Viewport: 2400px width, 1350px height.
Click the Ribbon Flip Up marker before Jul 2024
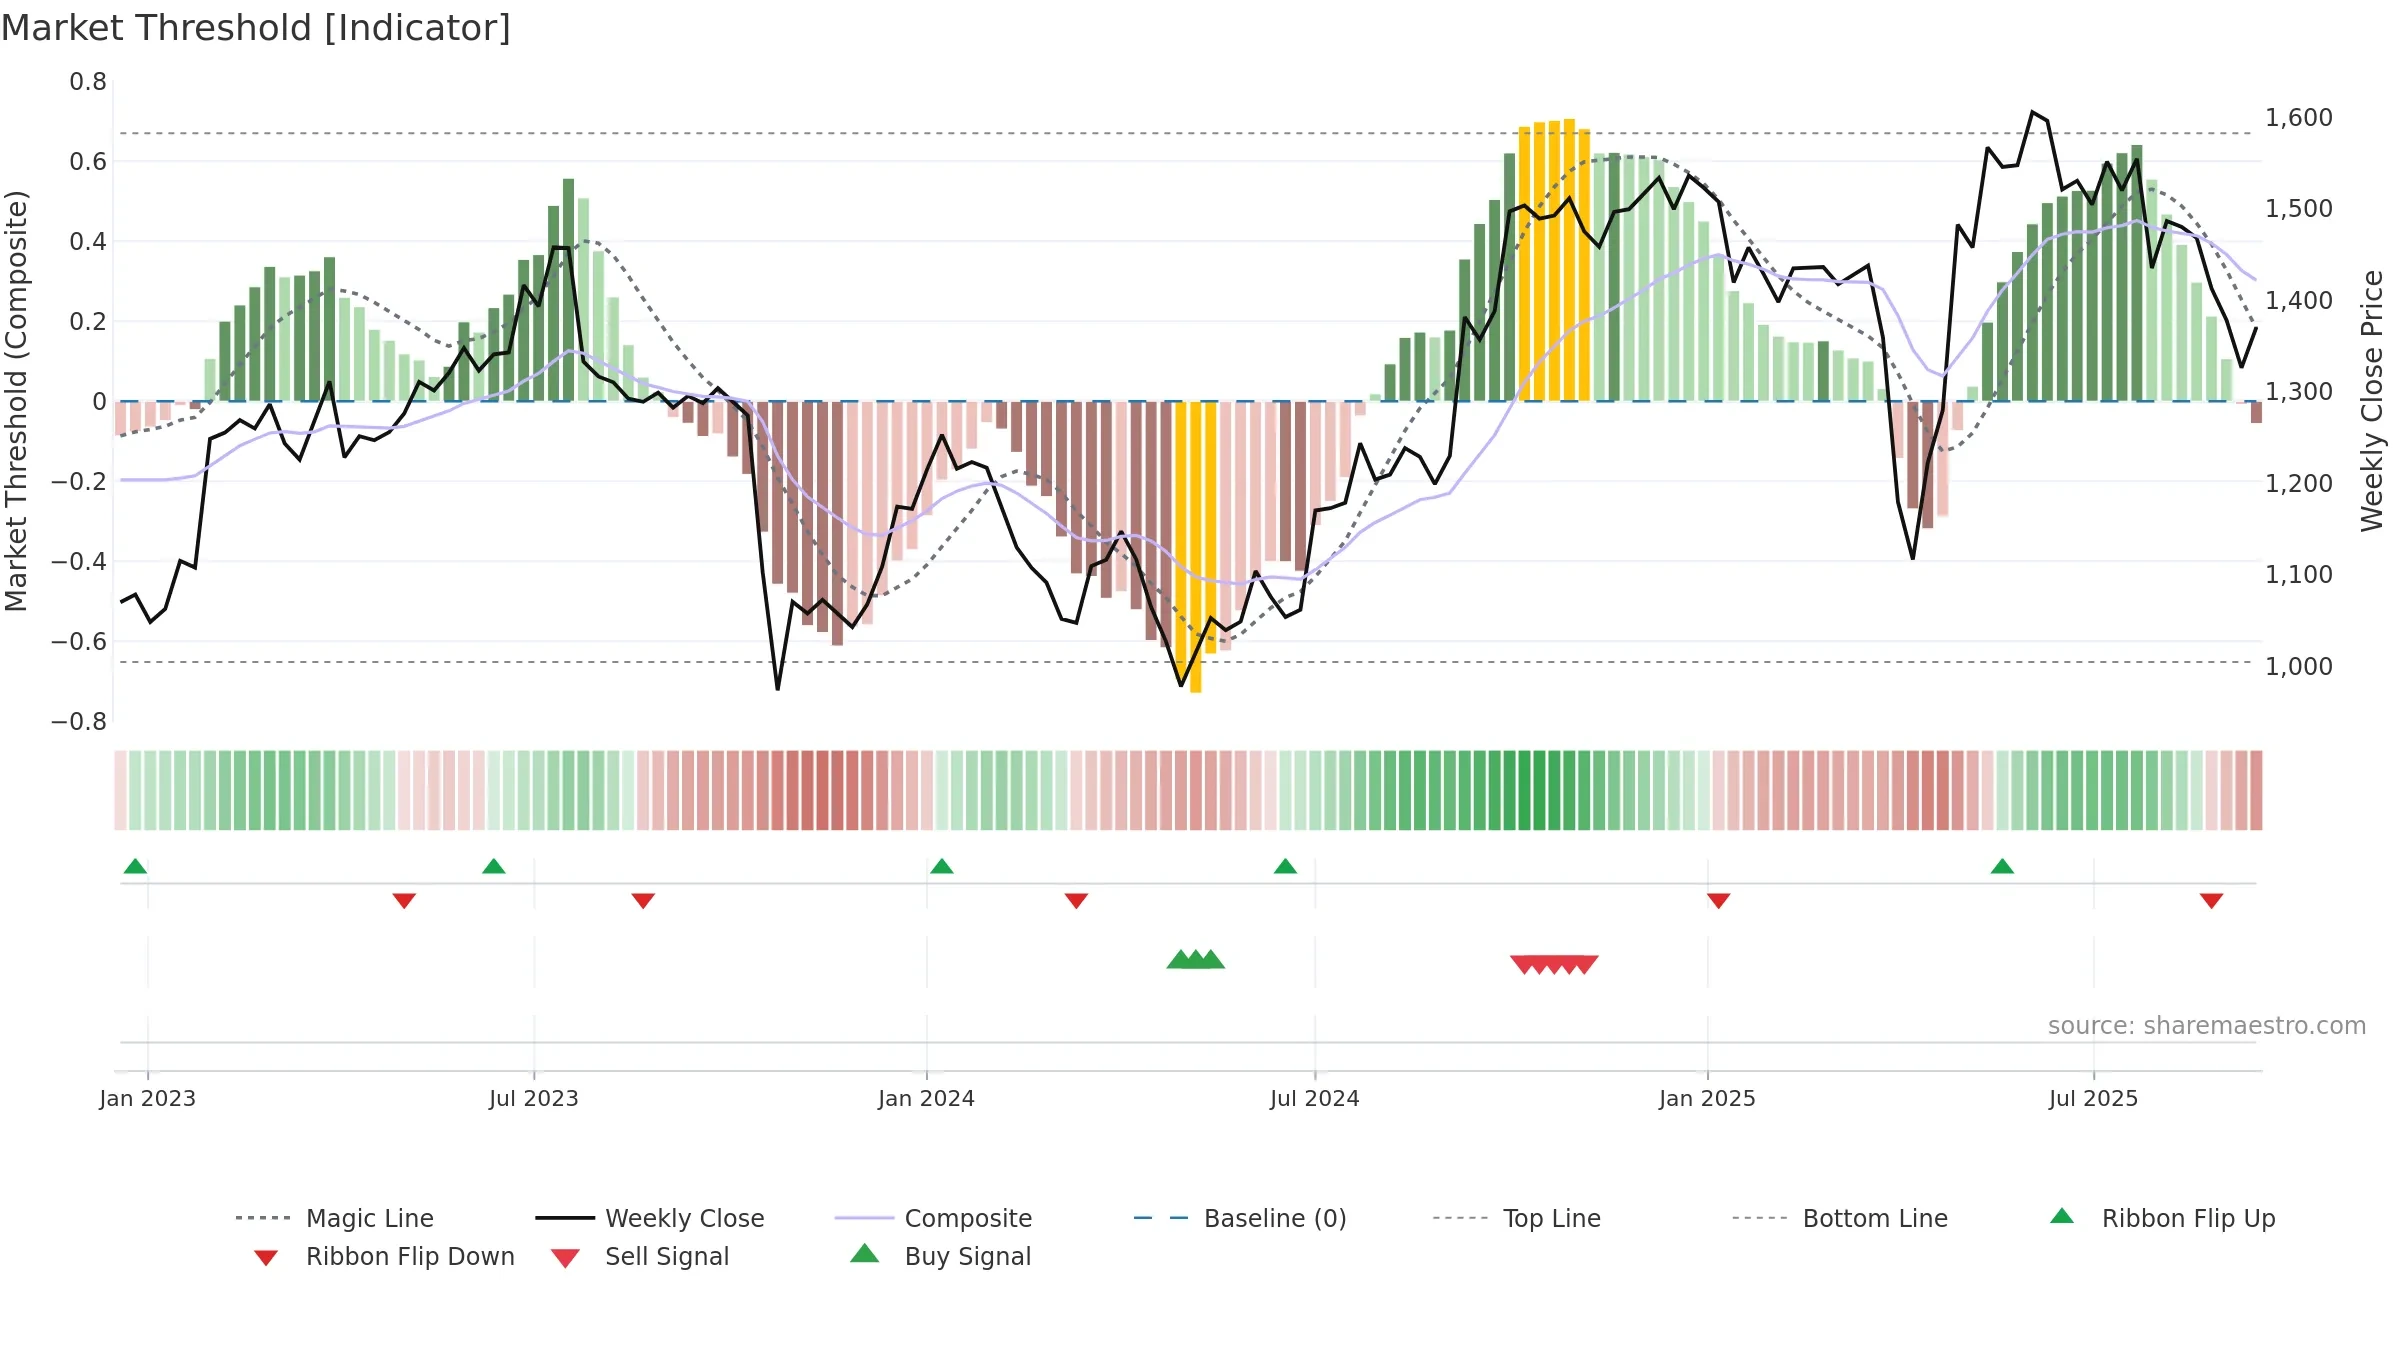pyautogui.click(x=1286, y=866)
